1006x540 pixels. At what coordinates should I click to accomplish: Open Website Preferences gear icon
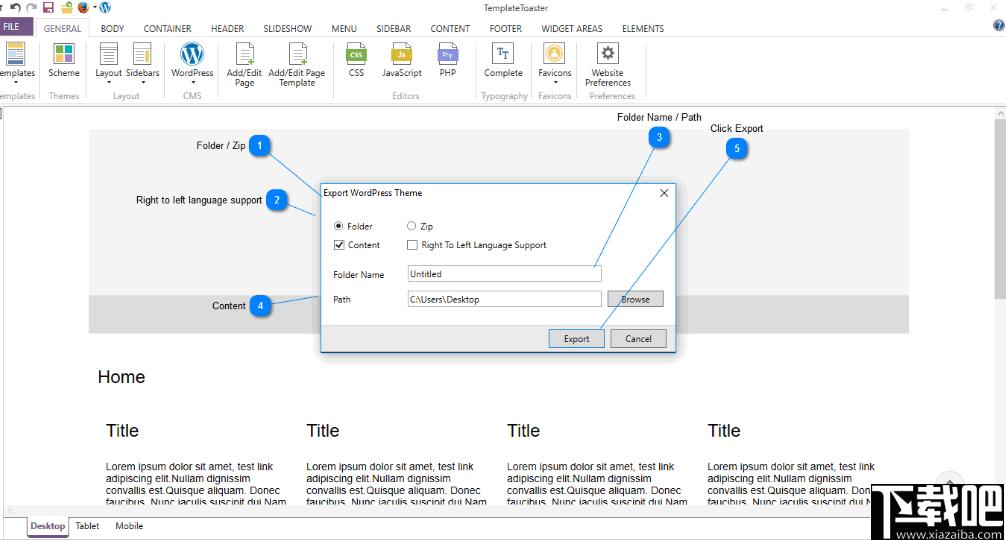[x=608, y=53]
